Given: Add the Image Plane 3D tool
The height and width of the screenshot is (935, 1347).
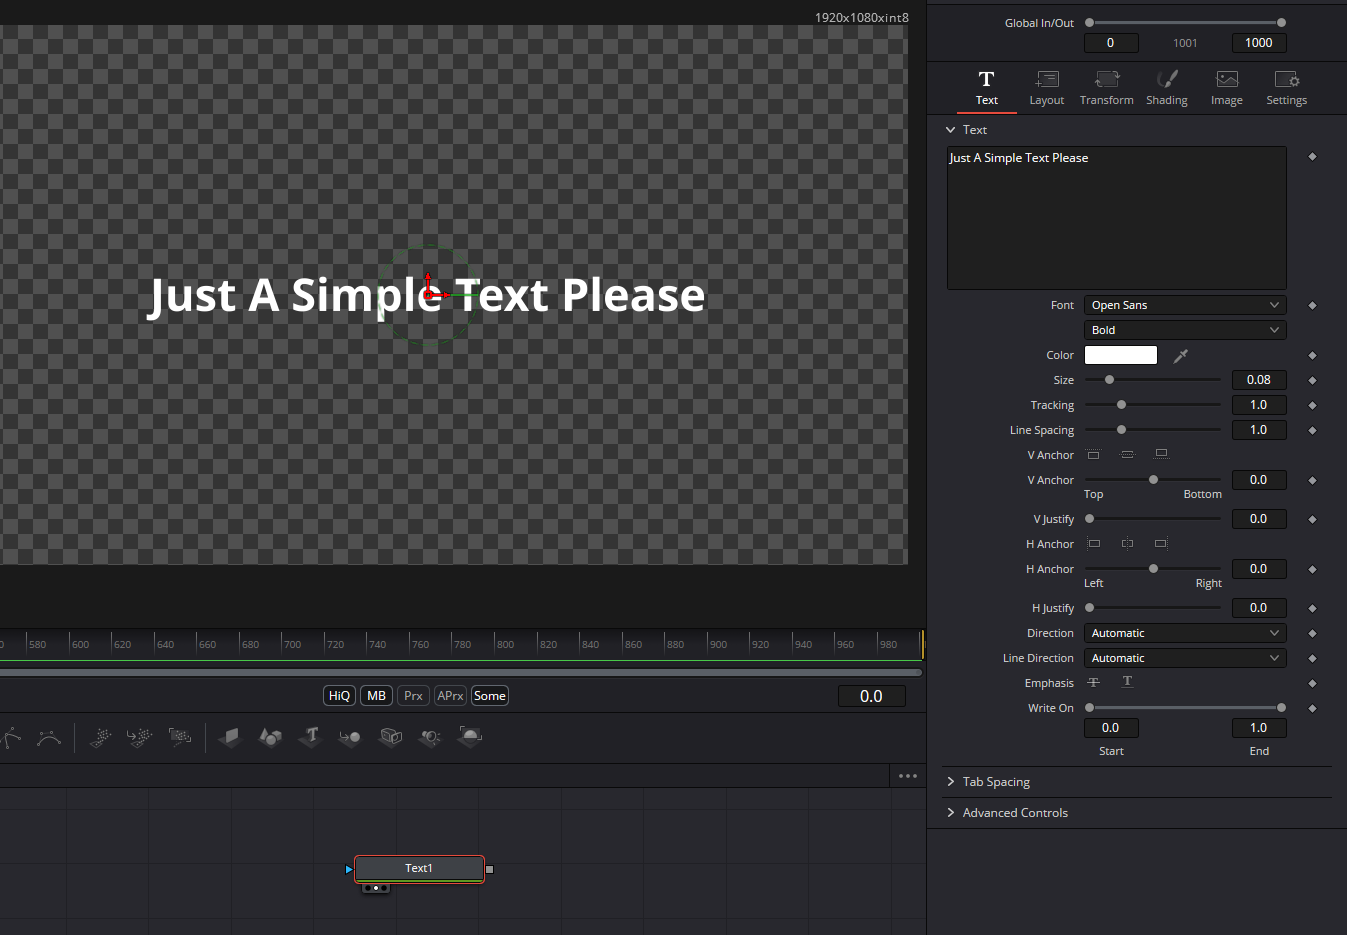Looking at the screenshot, I should 231,737.
